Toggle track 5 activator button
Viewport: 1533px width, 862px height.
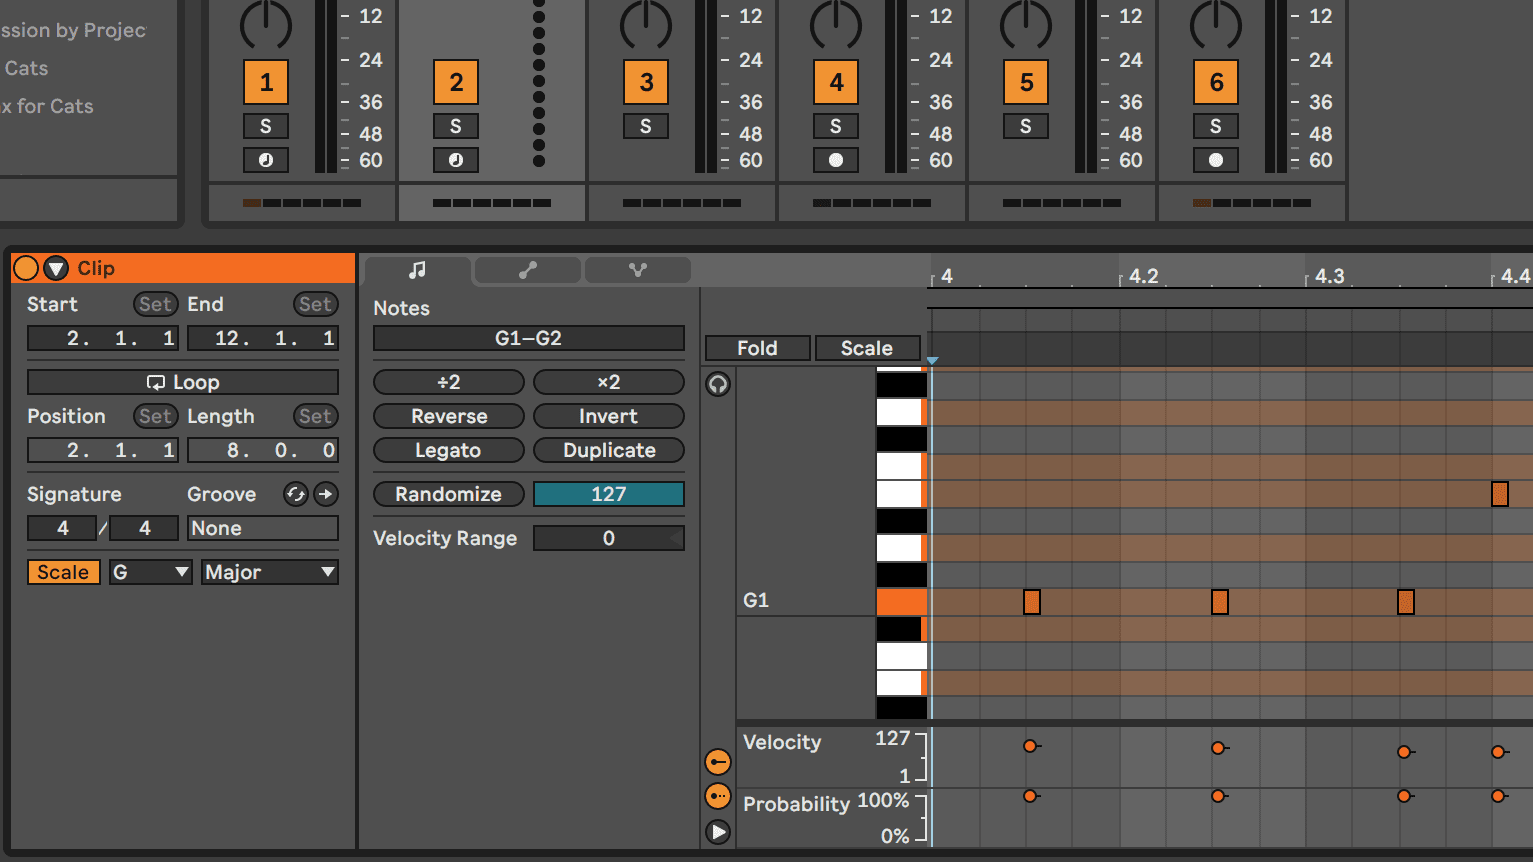click(1026, 82)
